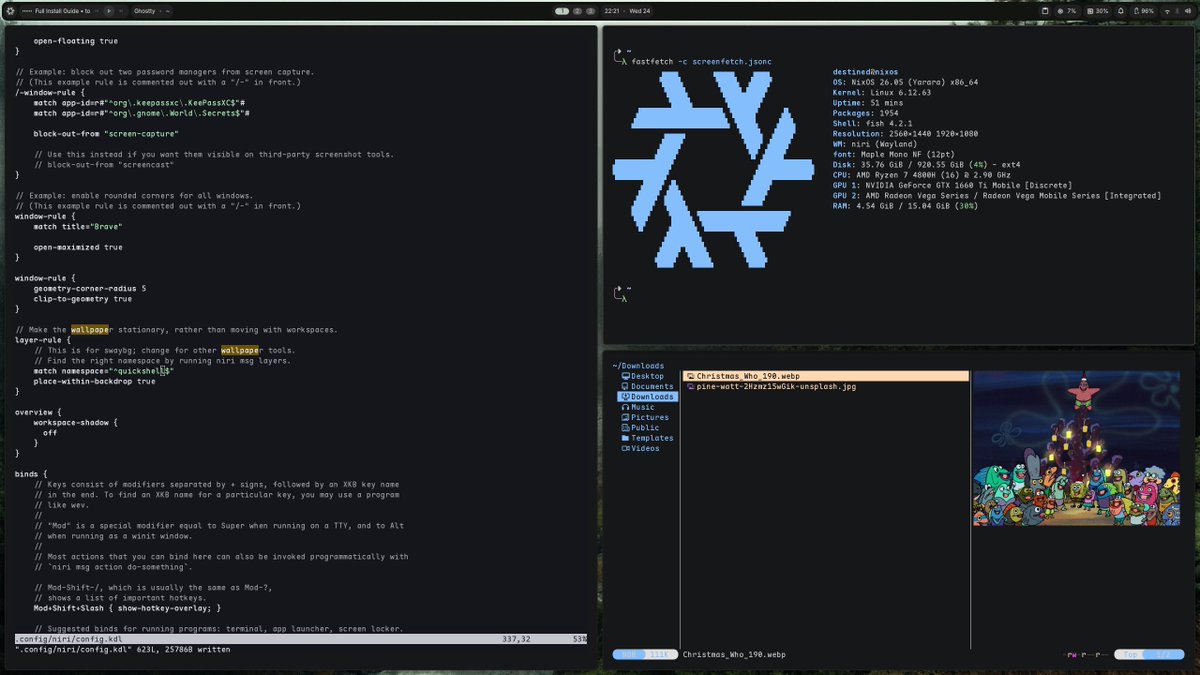The image size is (1200, 675).
Task: Select the Templates folder in yazi sidebar
Action: (x=647, y=438)
